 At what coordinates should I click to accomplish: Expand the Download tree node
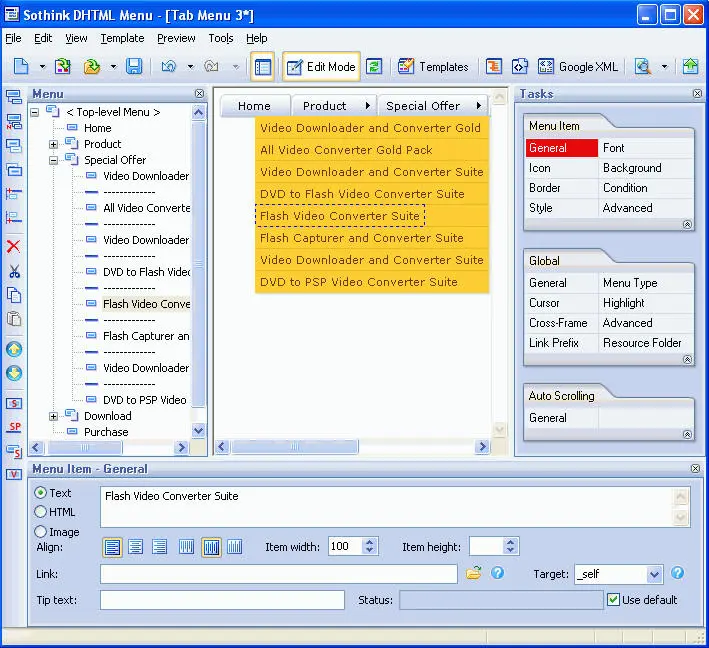coord(53,416)
